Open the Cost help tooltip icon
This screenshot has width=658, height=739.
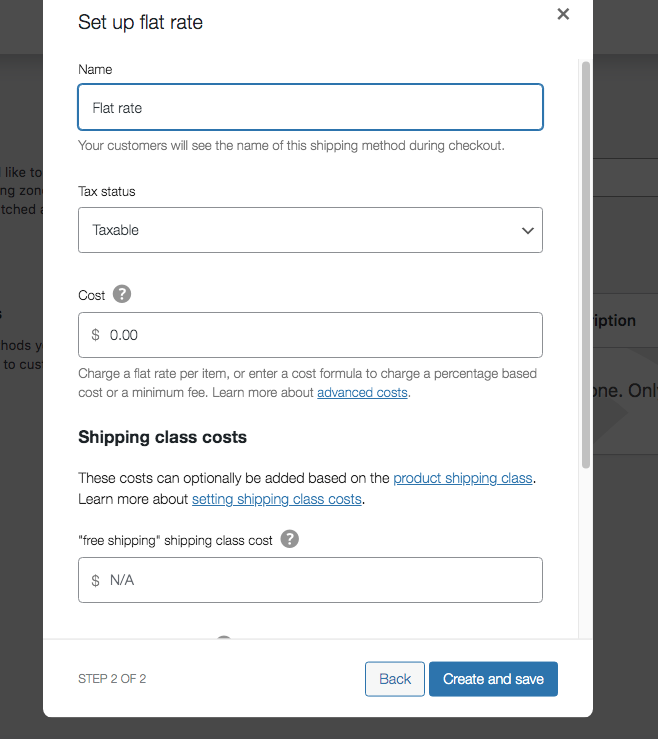[122, 294]
